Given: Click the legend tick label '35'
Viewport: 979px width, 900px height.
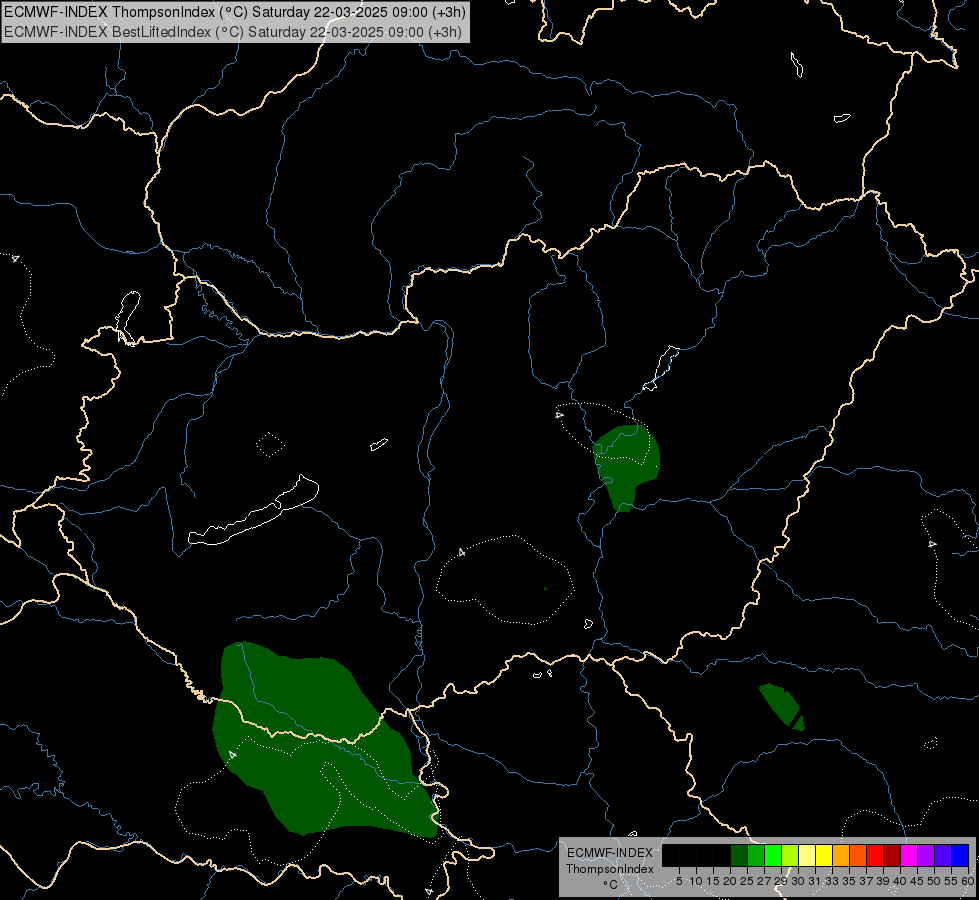Looking at the screenshot, I should click(x=849, y=881).
